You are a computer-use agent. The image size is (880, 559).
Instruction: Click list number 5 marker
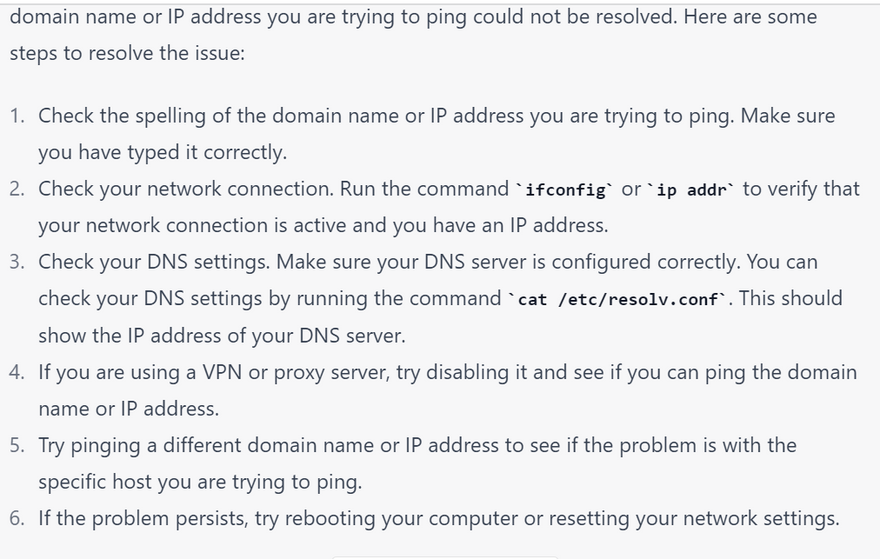click(16, 446)
